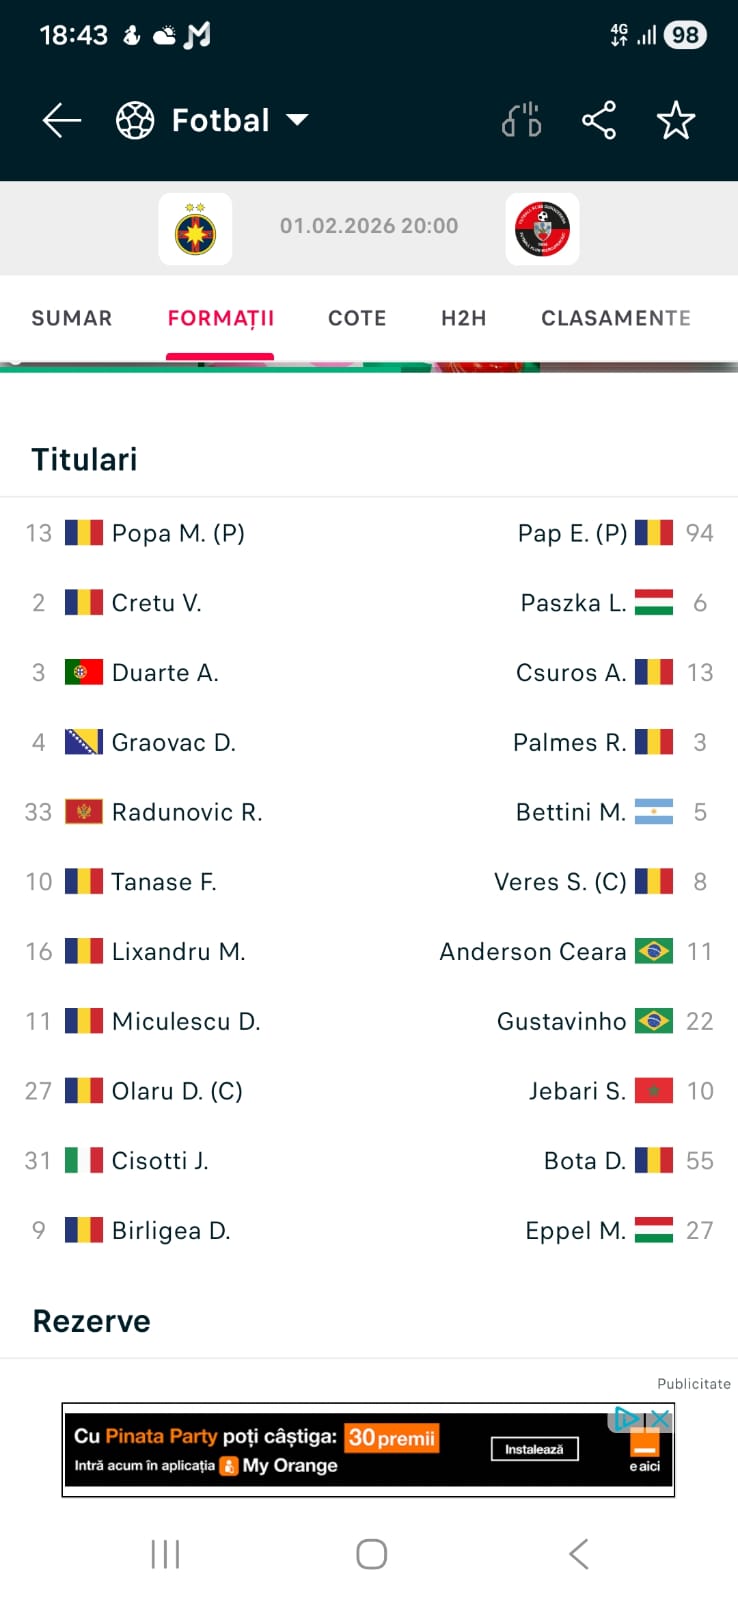View Anderson Ceara player details
Image resolution: width=738 pixels, height=1600 pixels.
click(533, 952)
